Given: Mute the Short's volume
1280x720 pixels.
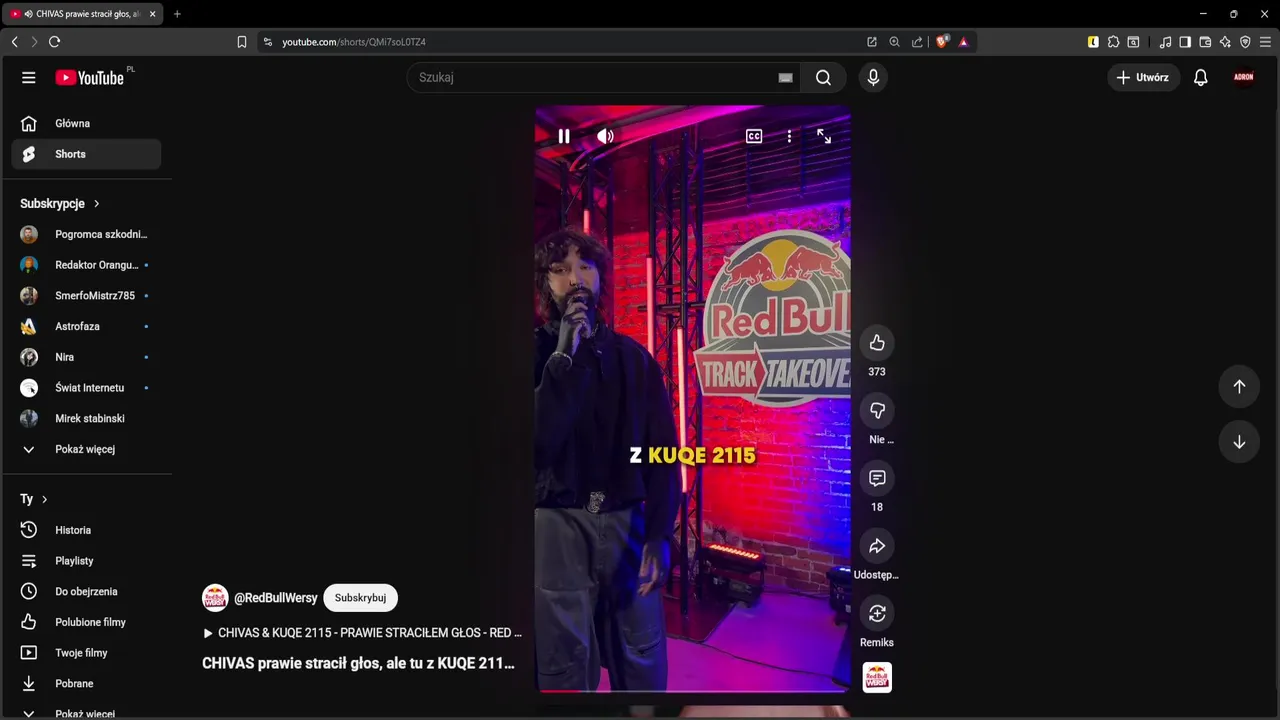Looking at the screenshot, I should (606, 136).
